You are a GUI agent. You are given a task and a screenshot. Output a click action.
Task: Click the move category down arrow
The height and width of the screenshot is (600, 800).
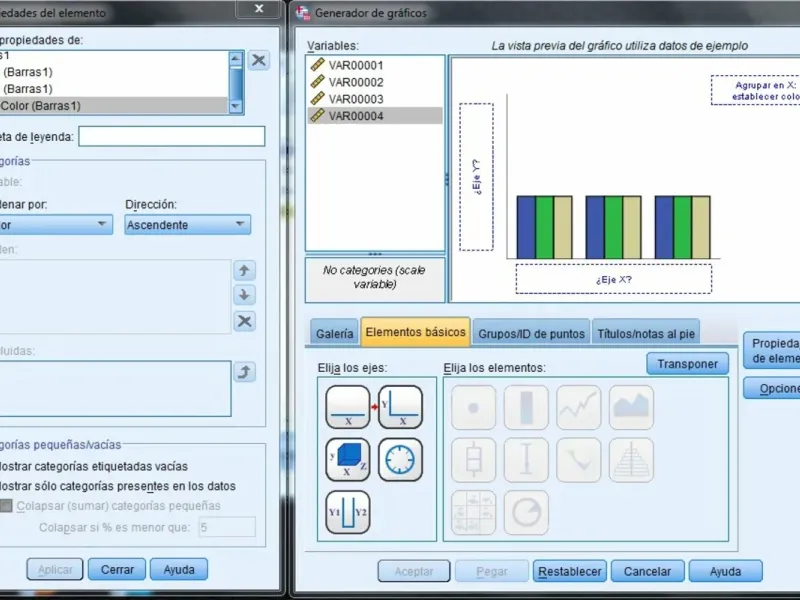pos(244,295)
